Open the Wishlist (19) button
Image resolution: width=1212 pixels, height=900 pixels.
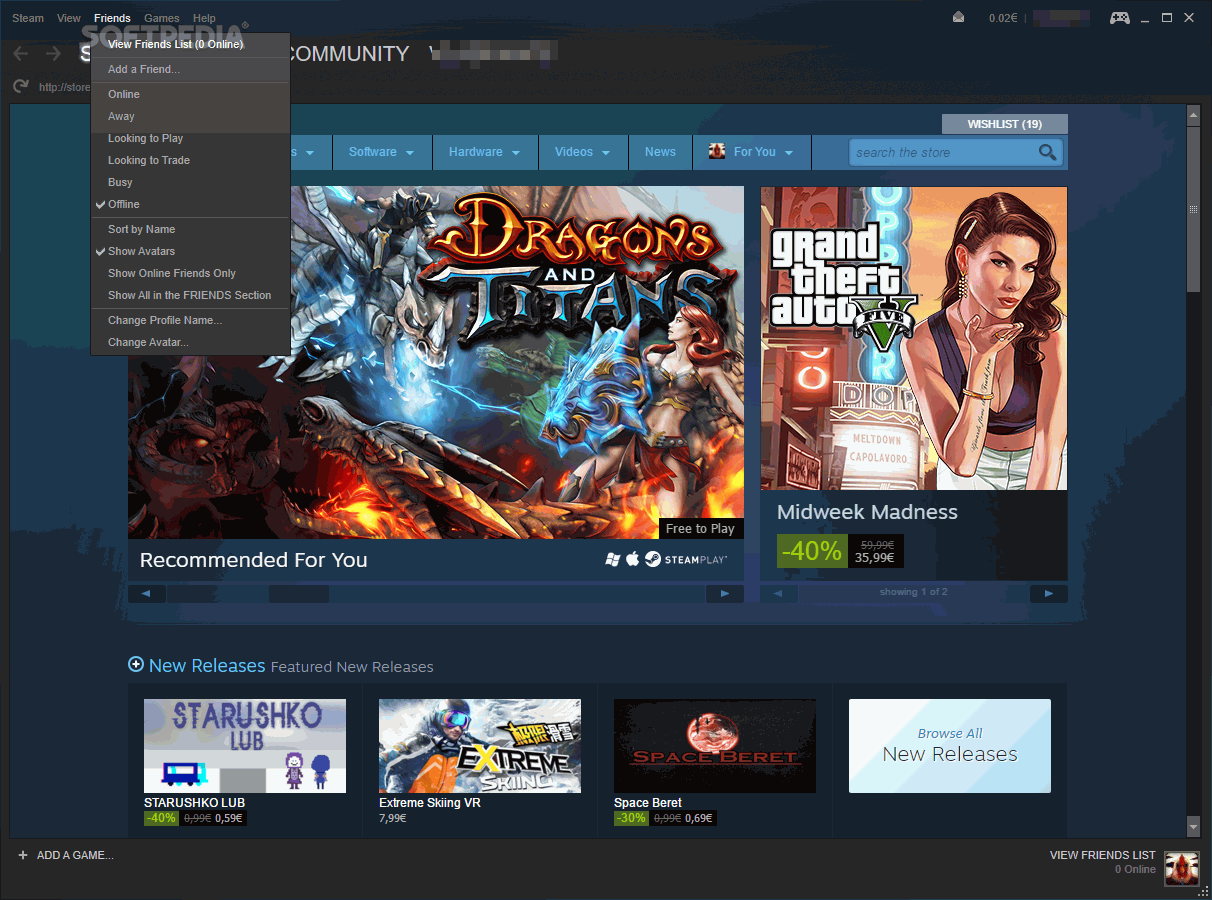[1005, 124]
